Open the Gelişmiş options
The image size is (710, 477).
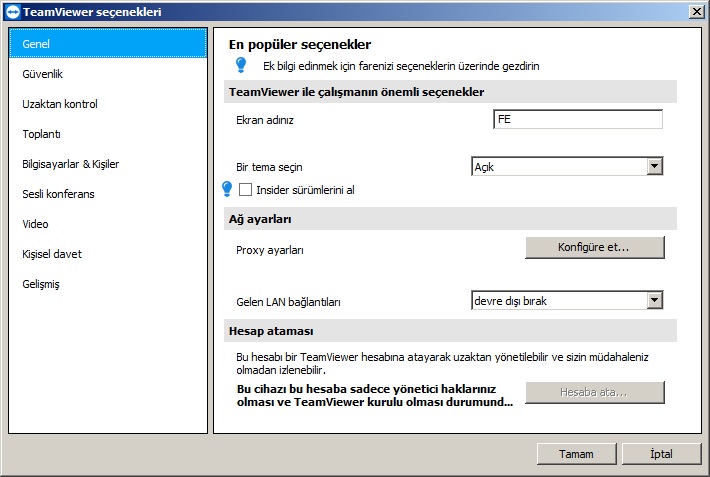tap(108, 284)
